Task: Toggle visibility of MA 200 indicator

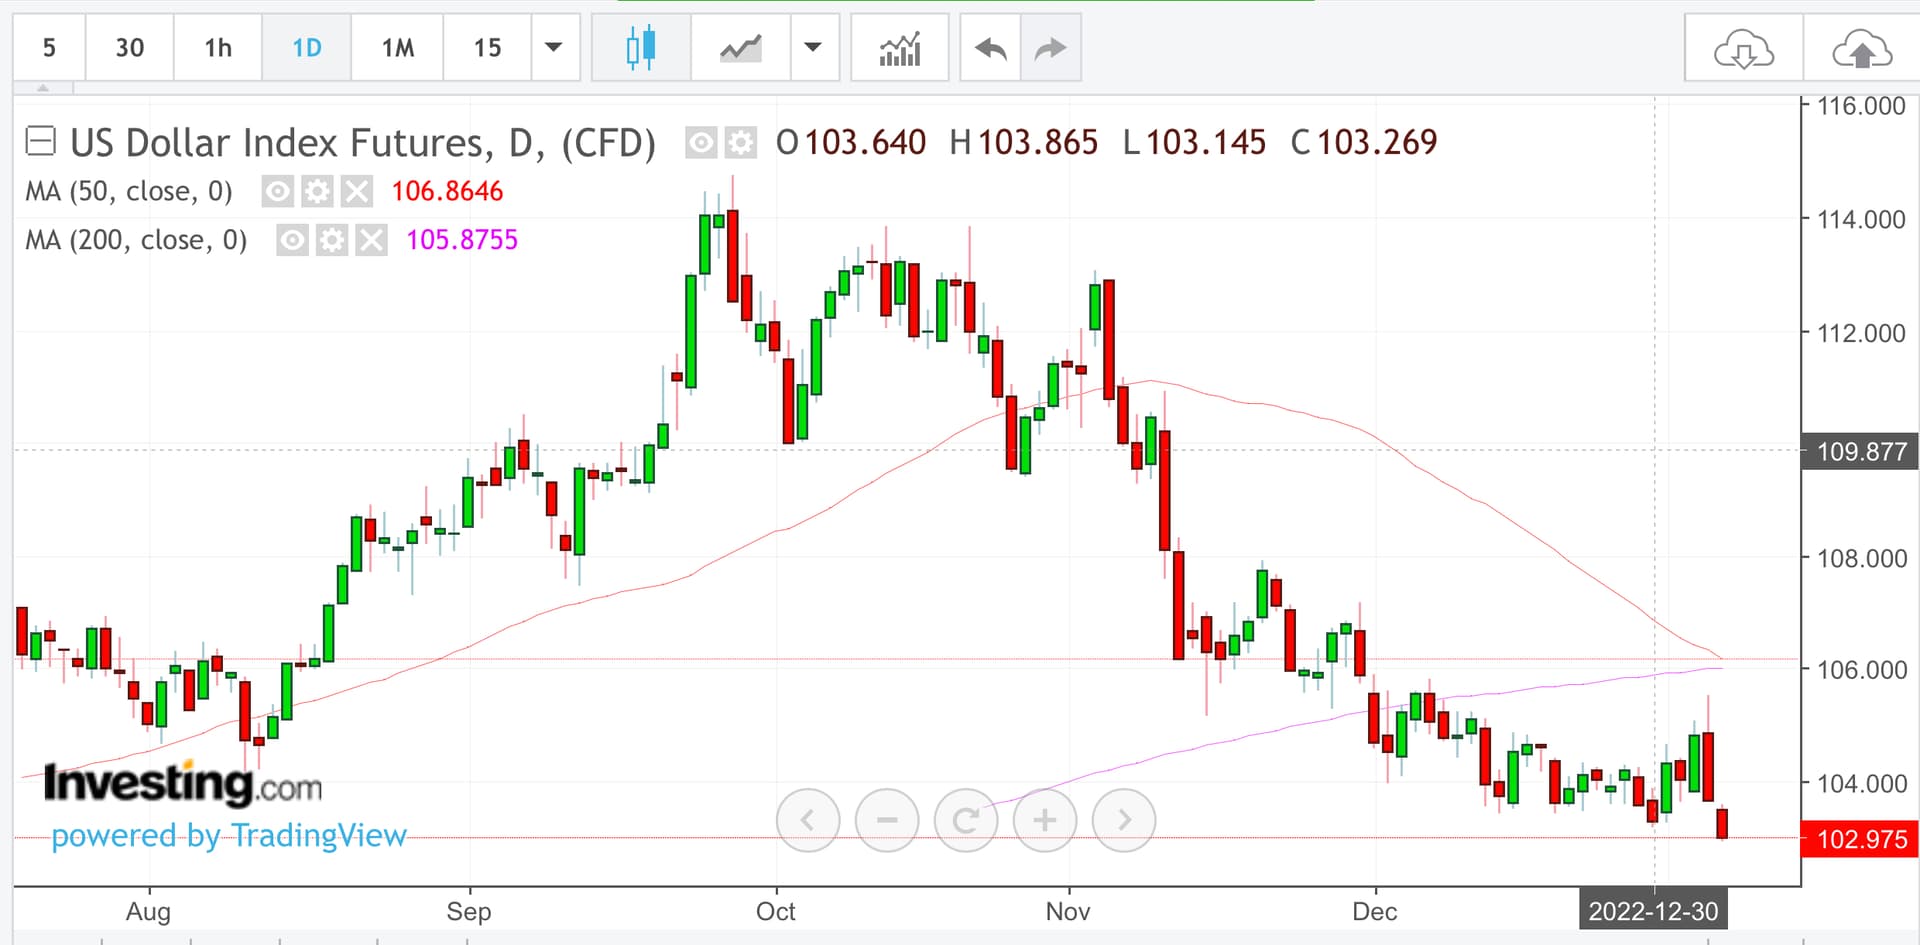Action: coord(292,240)
